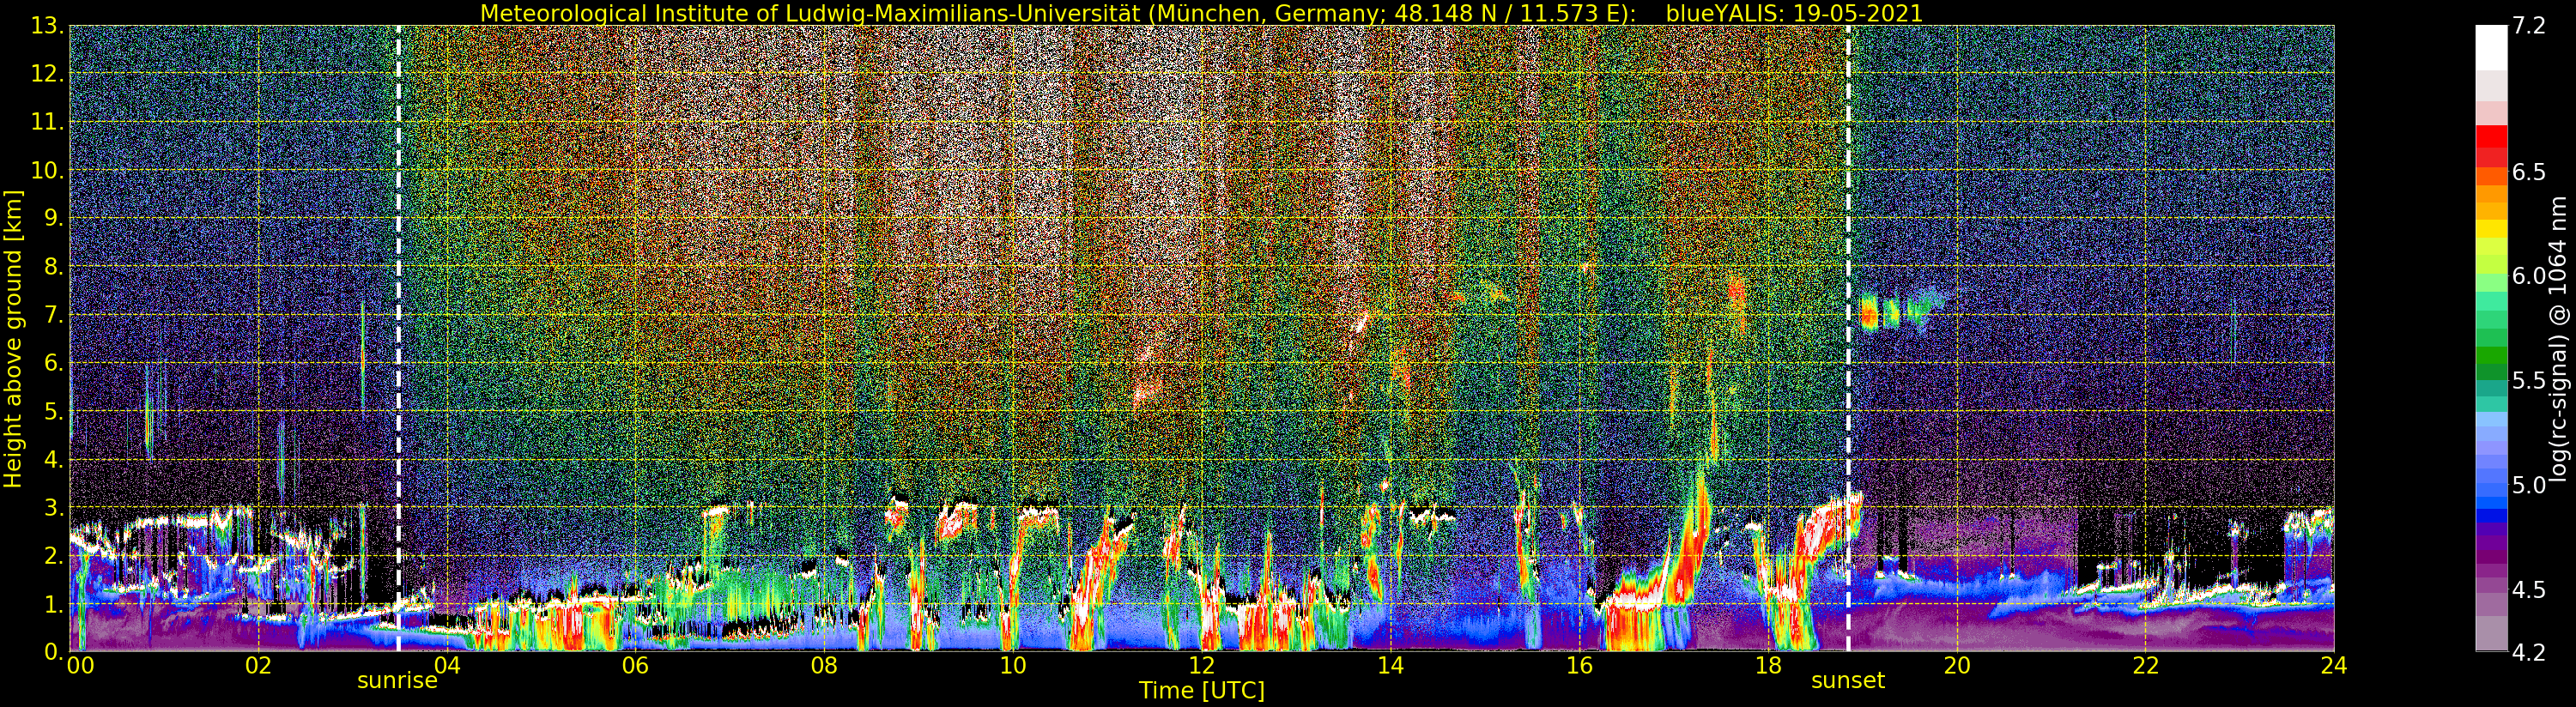Click the 'Height above ground [km]' axis label
The width and height of the screenshot is (2576, 707).
pos(13,339)
